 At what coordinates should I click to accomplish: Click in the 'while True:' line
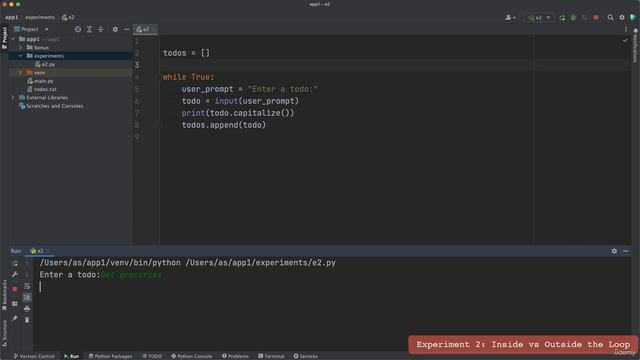click(188, 77)
